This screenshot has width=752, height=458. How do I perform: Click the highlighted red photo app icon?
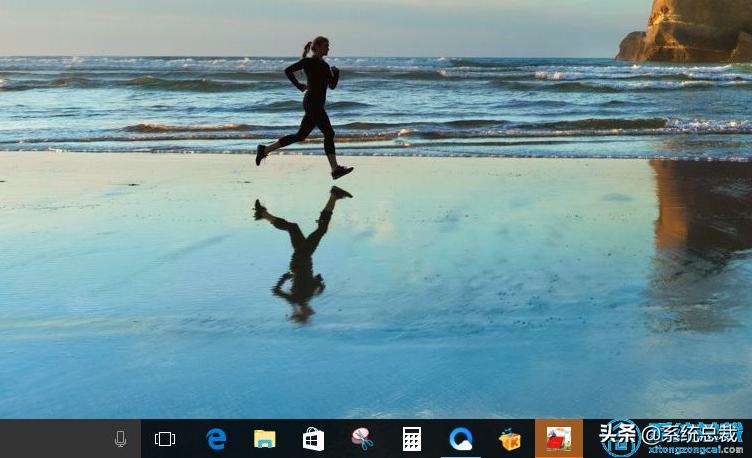[559, 439]
